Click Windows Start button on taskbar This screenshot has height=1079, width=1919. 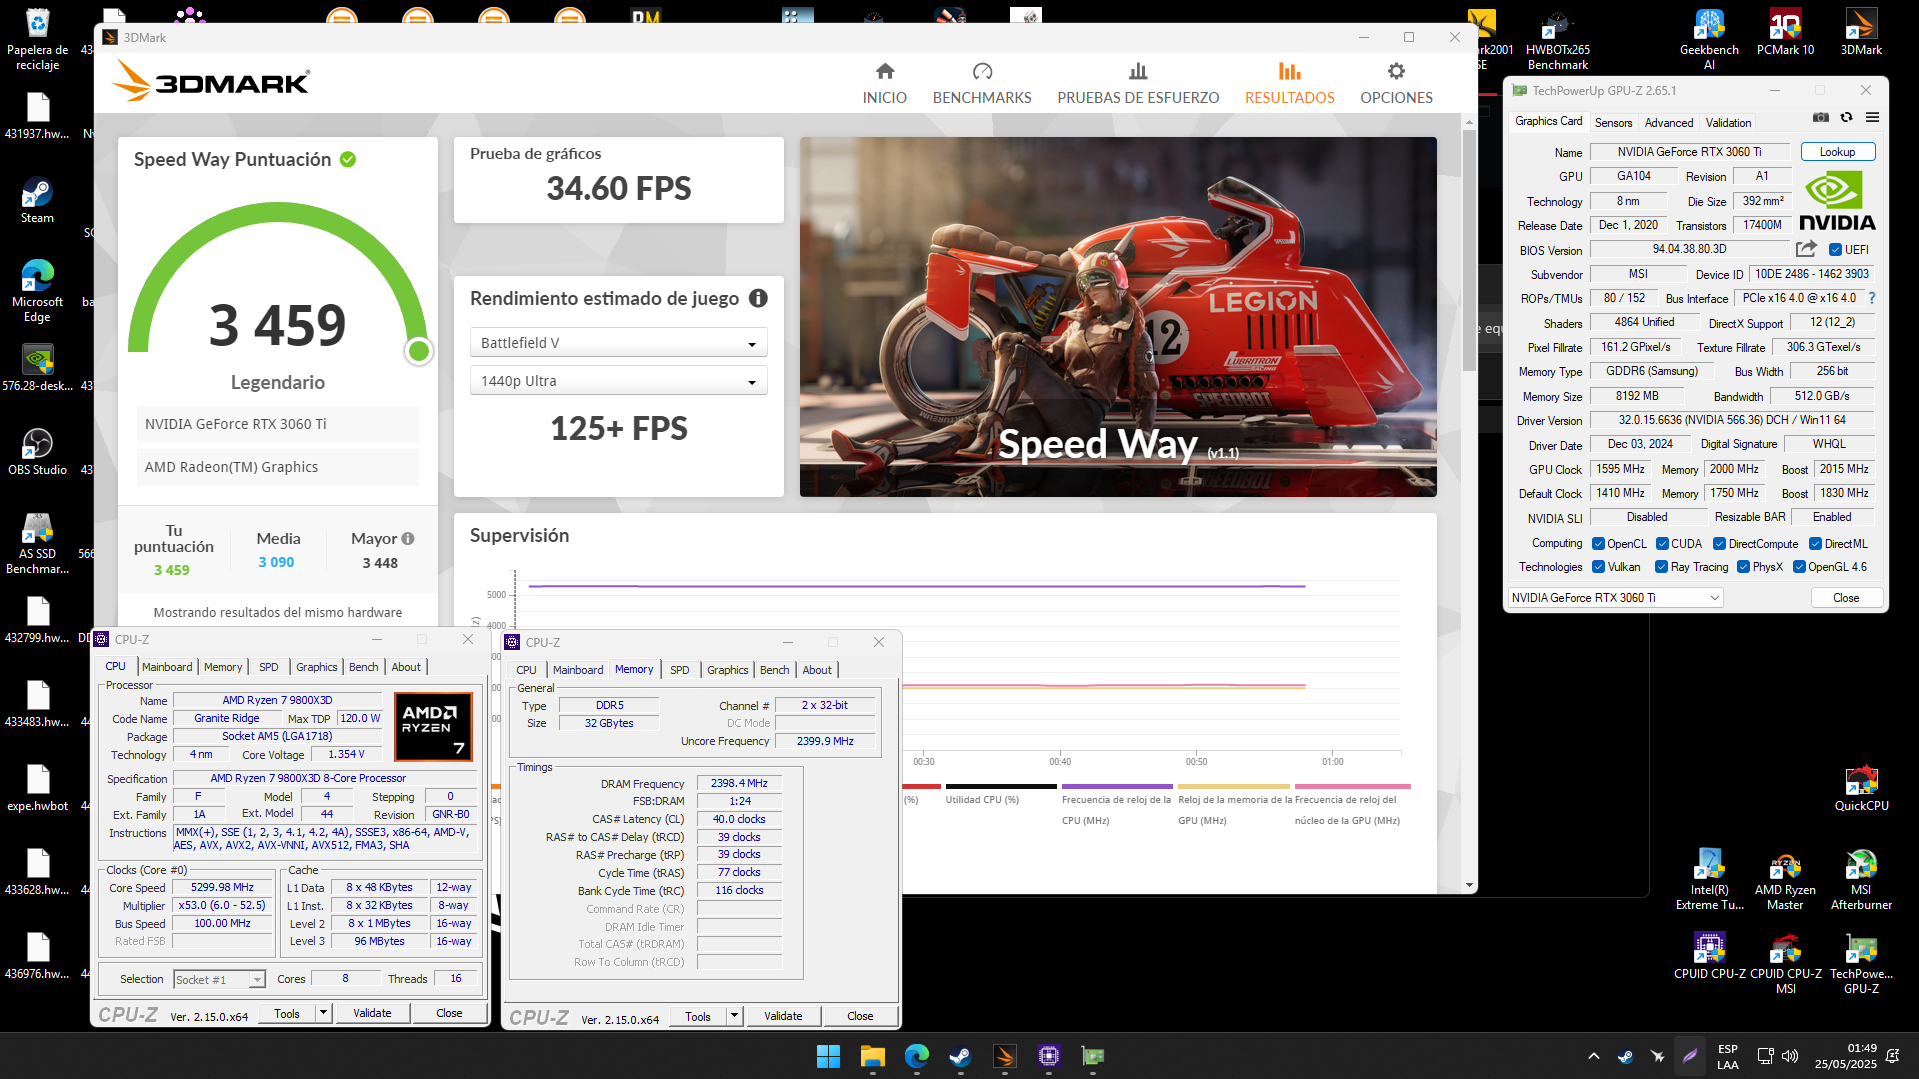(x=828, y=1056)
